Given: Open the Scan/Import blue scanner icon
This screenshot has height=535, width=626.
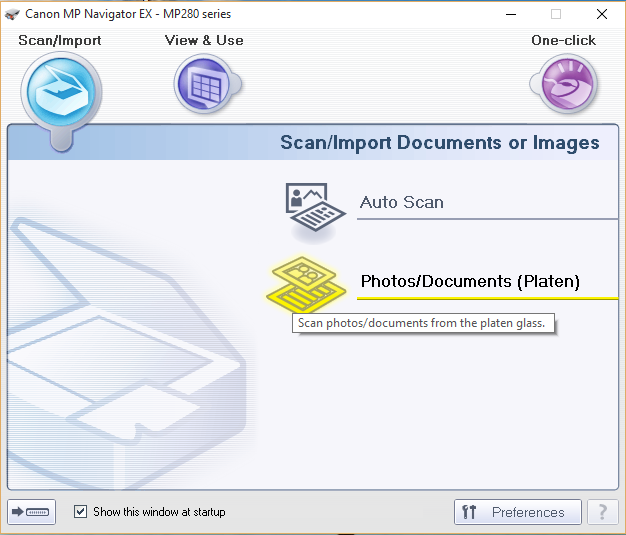Looking at the screenshot, I should coord(61,91).
